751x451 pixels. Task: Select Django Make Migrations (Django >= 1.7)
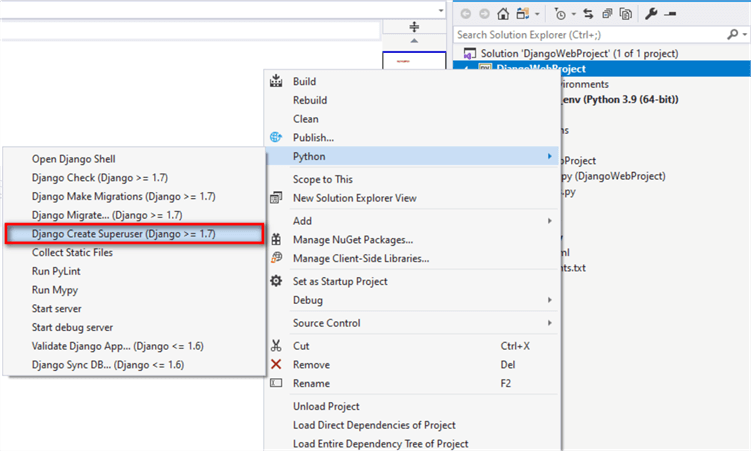pyautogui.click(x=124, y=196)
